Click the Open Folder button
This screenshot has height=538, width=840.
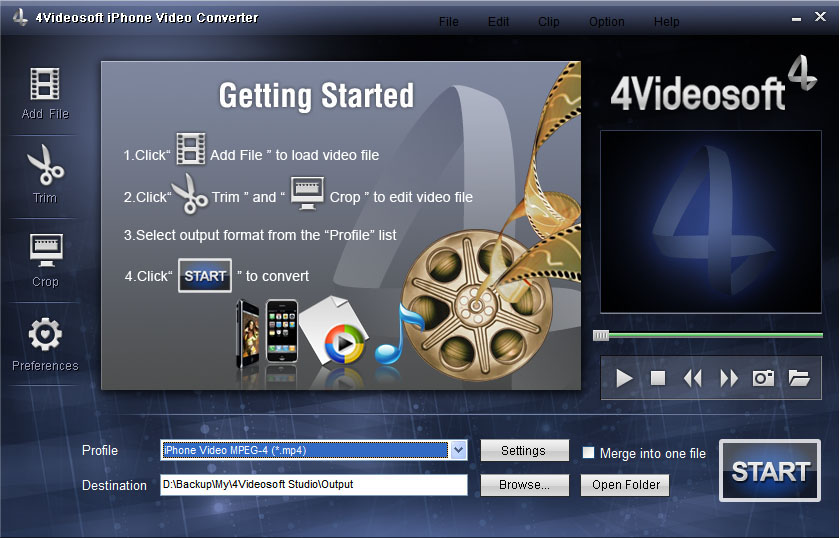click(x=625, y=485)
